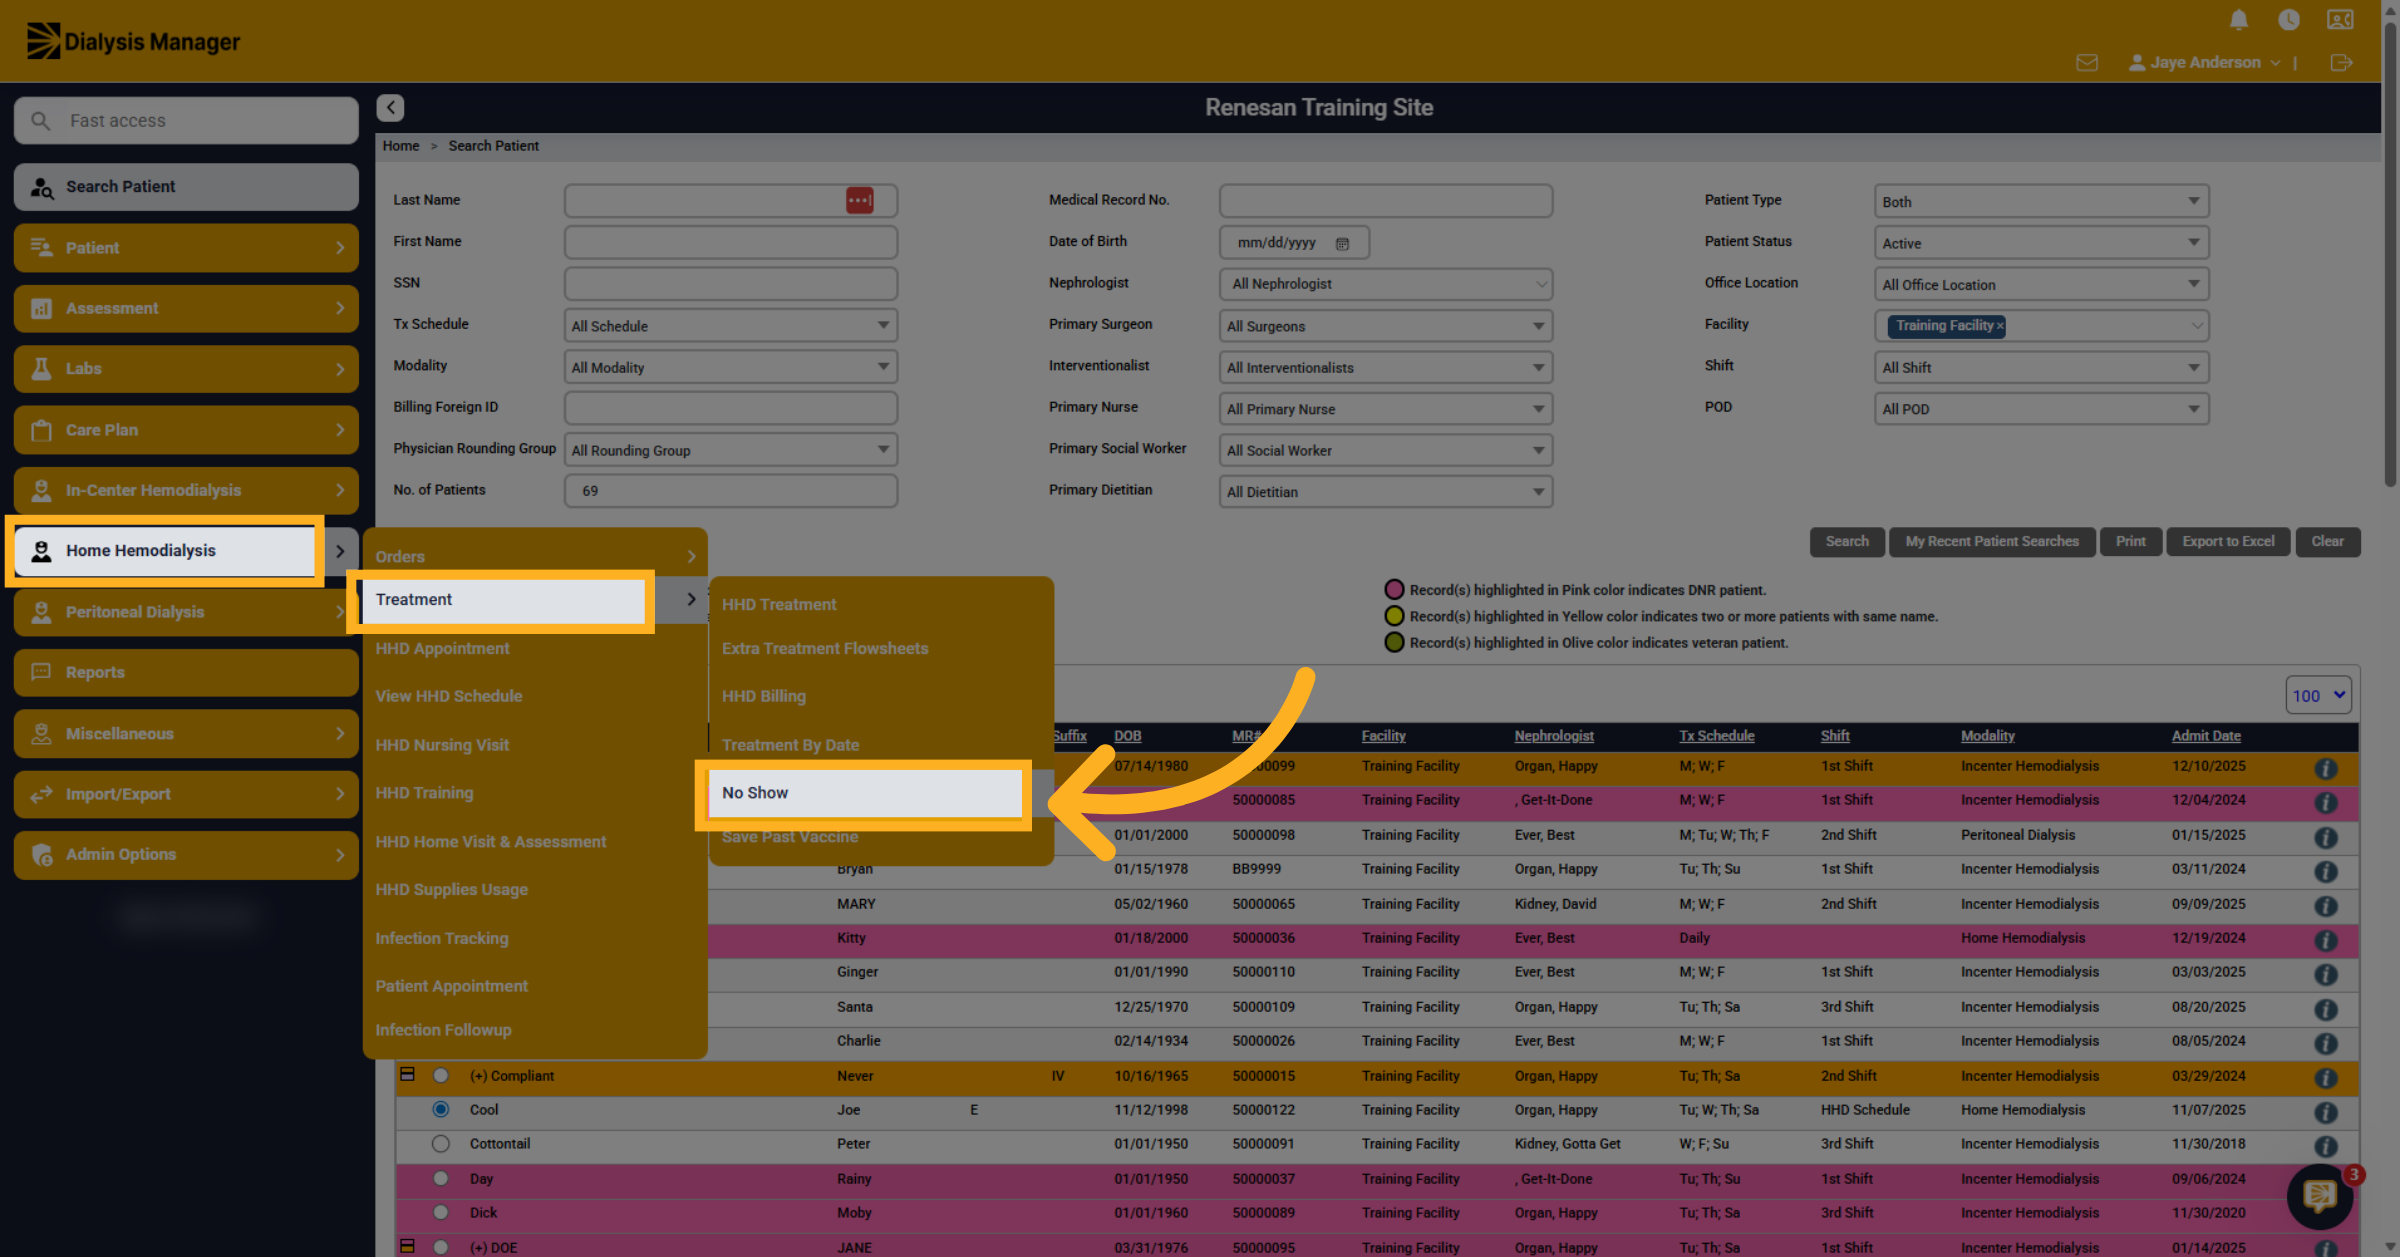
Task: Open the chat support bubble
Action: [x=2320, y=1195]
